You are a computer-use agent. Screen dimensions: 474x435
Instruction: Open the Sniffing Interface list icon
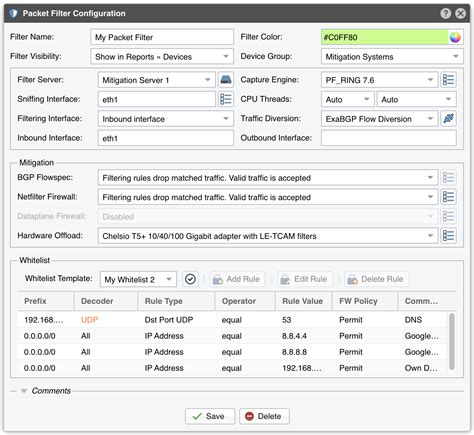226,99
